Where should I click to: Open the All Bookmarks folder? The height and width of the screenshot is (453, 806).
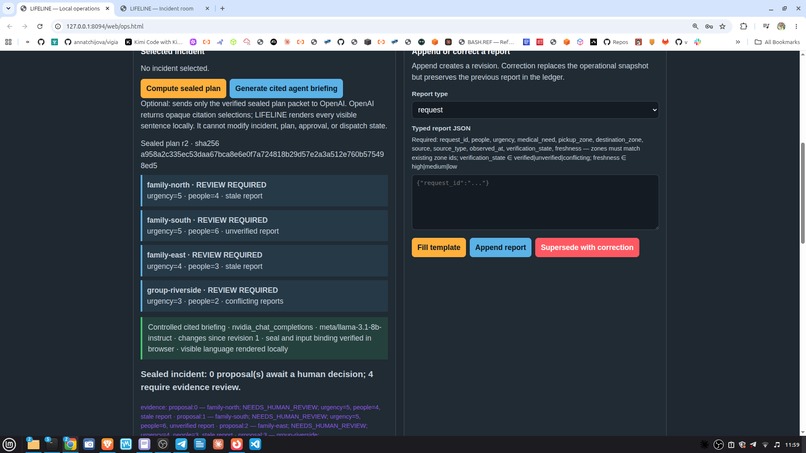tap(777, 42)
